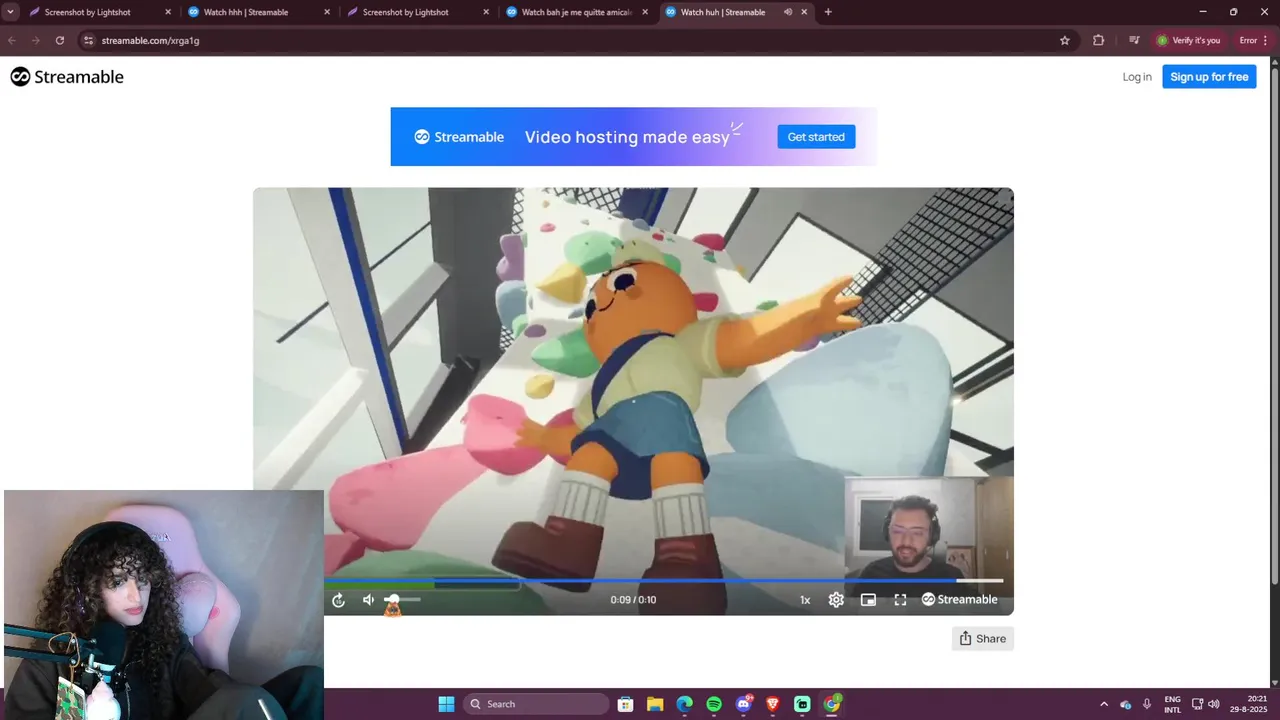This screenshot has width=1280, height=720.
Task: Reload the current page
Action: pos(60,40)
